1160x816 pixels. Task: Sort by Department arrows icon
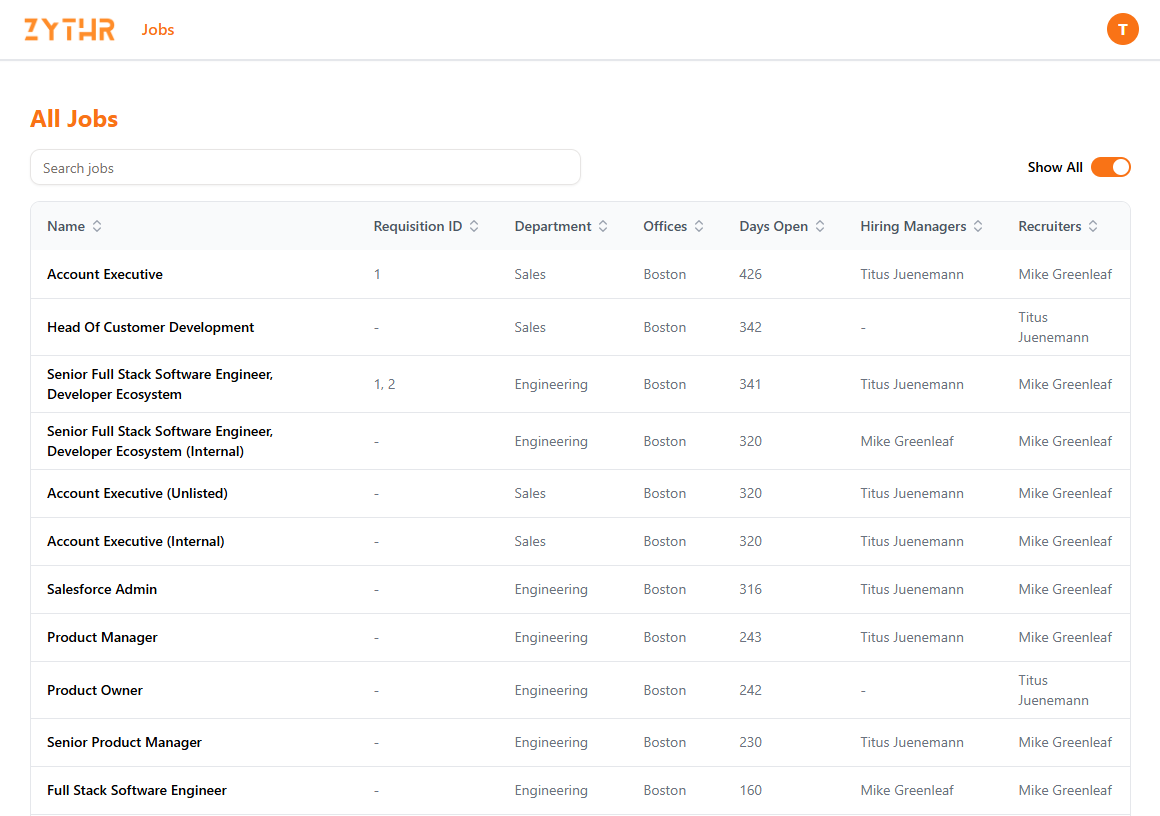click(603, 227)
